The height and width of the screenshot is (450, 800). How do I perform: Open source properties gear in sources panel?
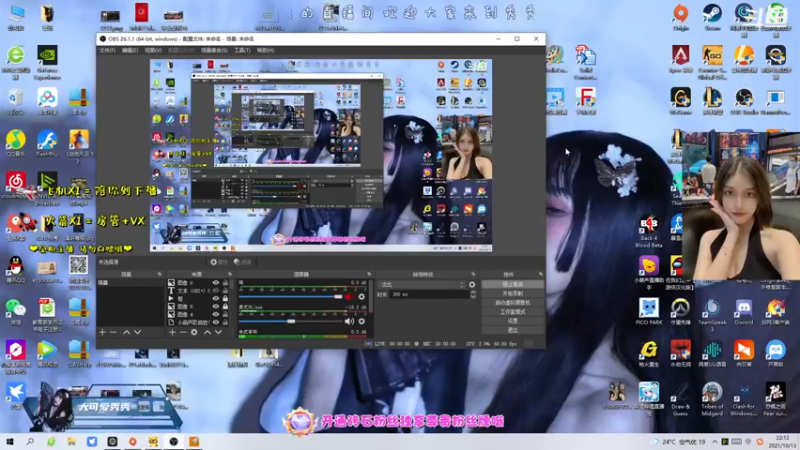tap(195, 332)
